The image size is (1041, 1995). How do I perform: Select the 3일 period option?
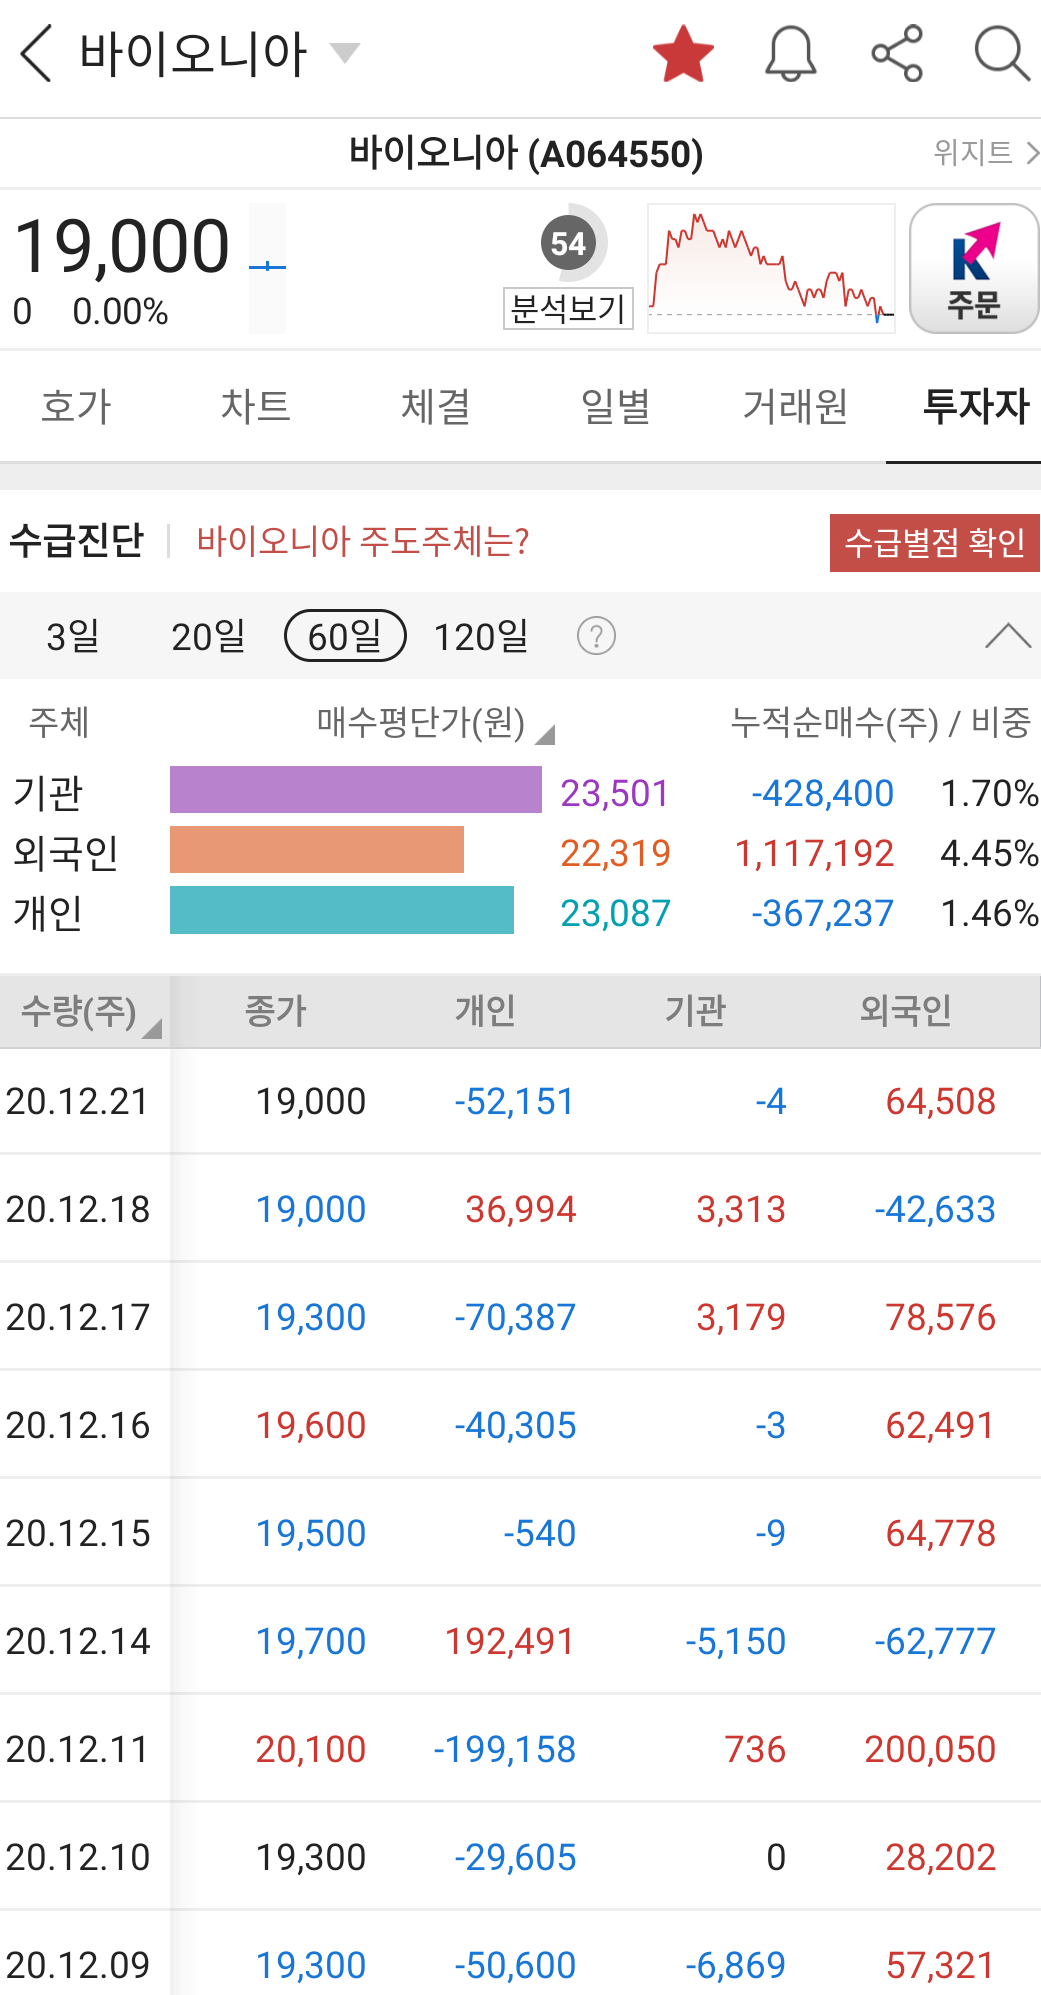pyautogui.click(x=73, y=636)
